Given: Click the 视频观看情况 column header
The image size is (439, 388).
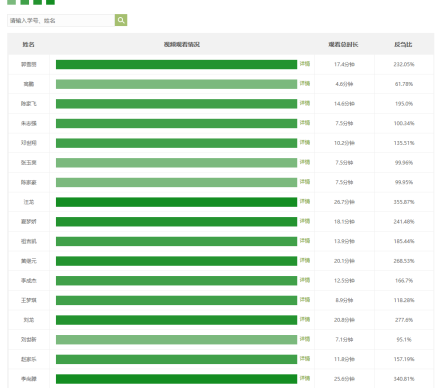Looking at the screenshot, I should pyautogui.click(x=182, y=44).
